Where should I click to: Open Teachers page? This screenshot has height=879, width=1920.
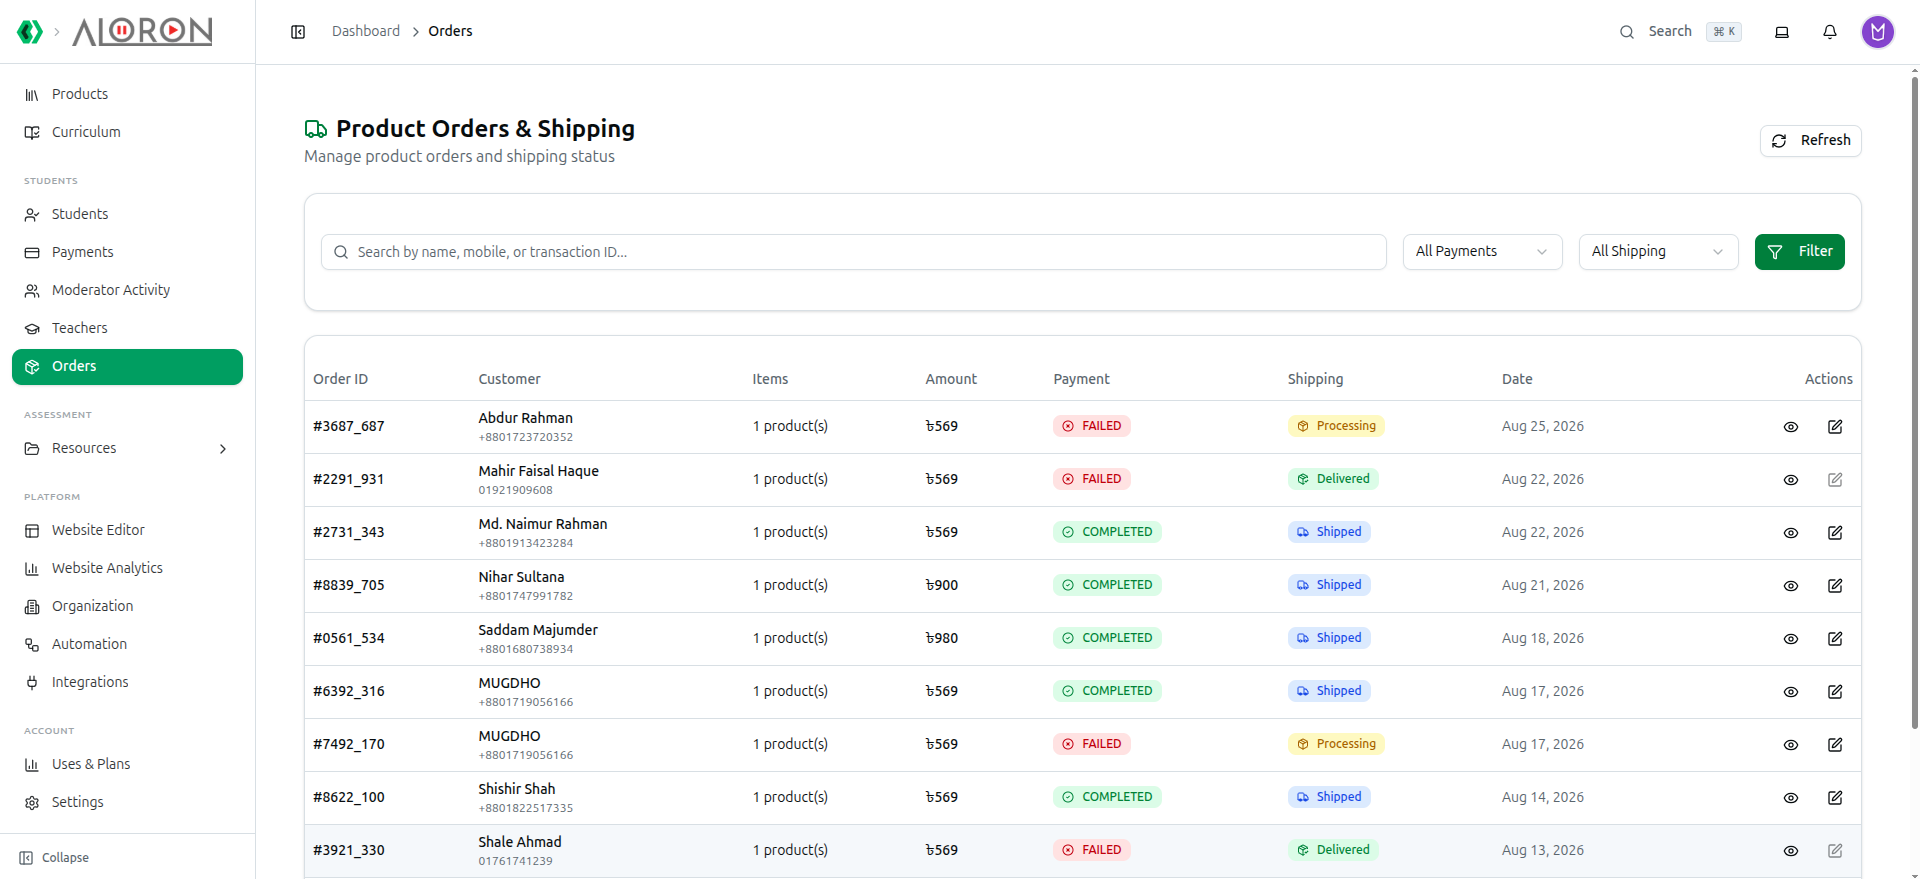(127, 328)
